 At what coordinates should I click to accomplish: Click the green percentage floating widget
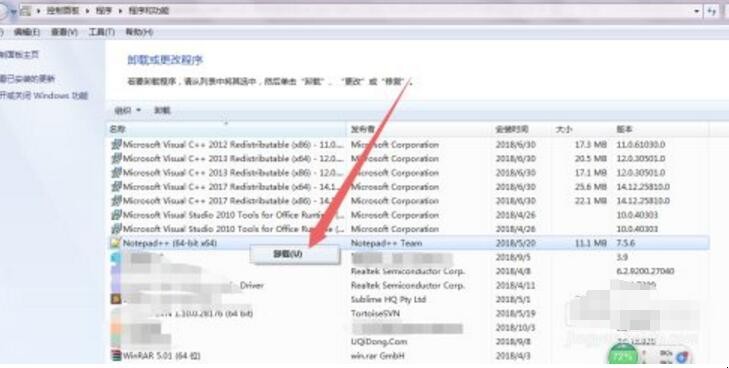[623, 357]
